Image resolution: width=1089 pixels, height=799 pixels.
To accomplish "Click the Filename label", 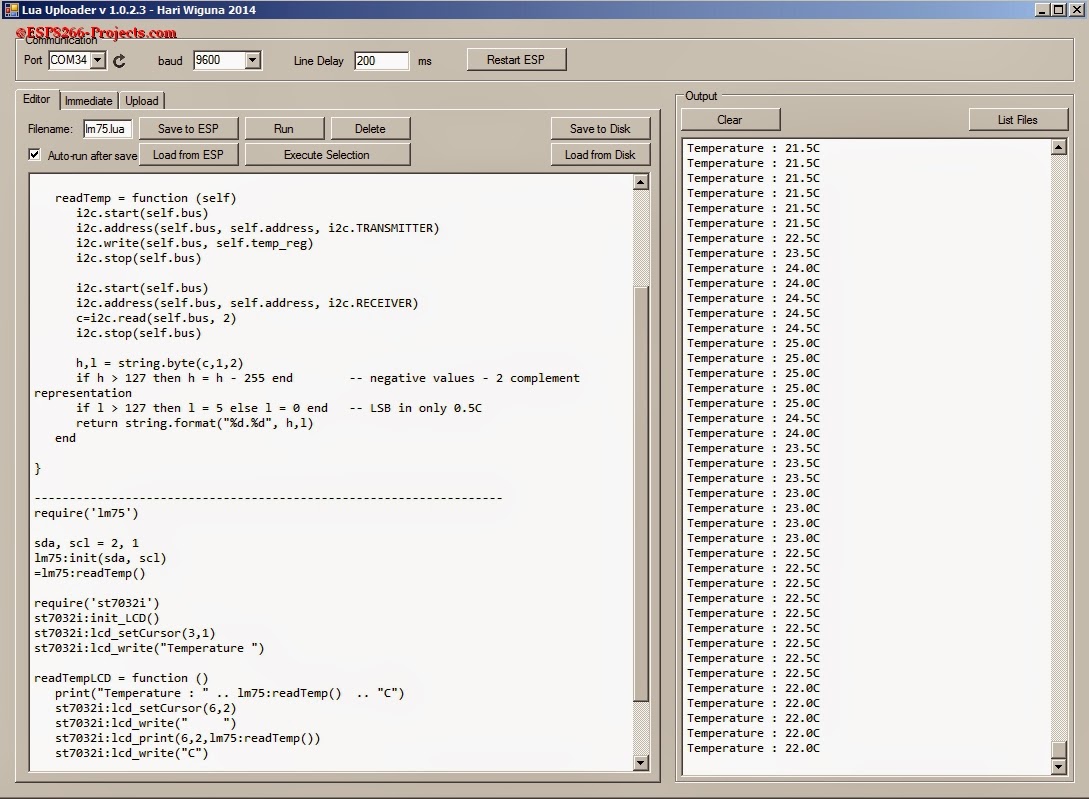I will pyautogui.click(x=50, y=129).
